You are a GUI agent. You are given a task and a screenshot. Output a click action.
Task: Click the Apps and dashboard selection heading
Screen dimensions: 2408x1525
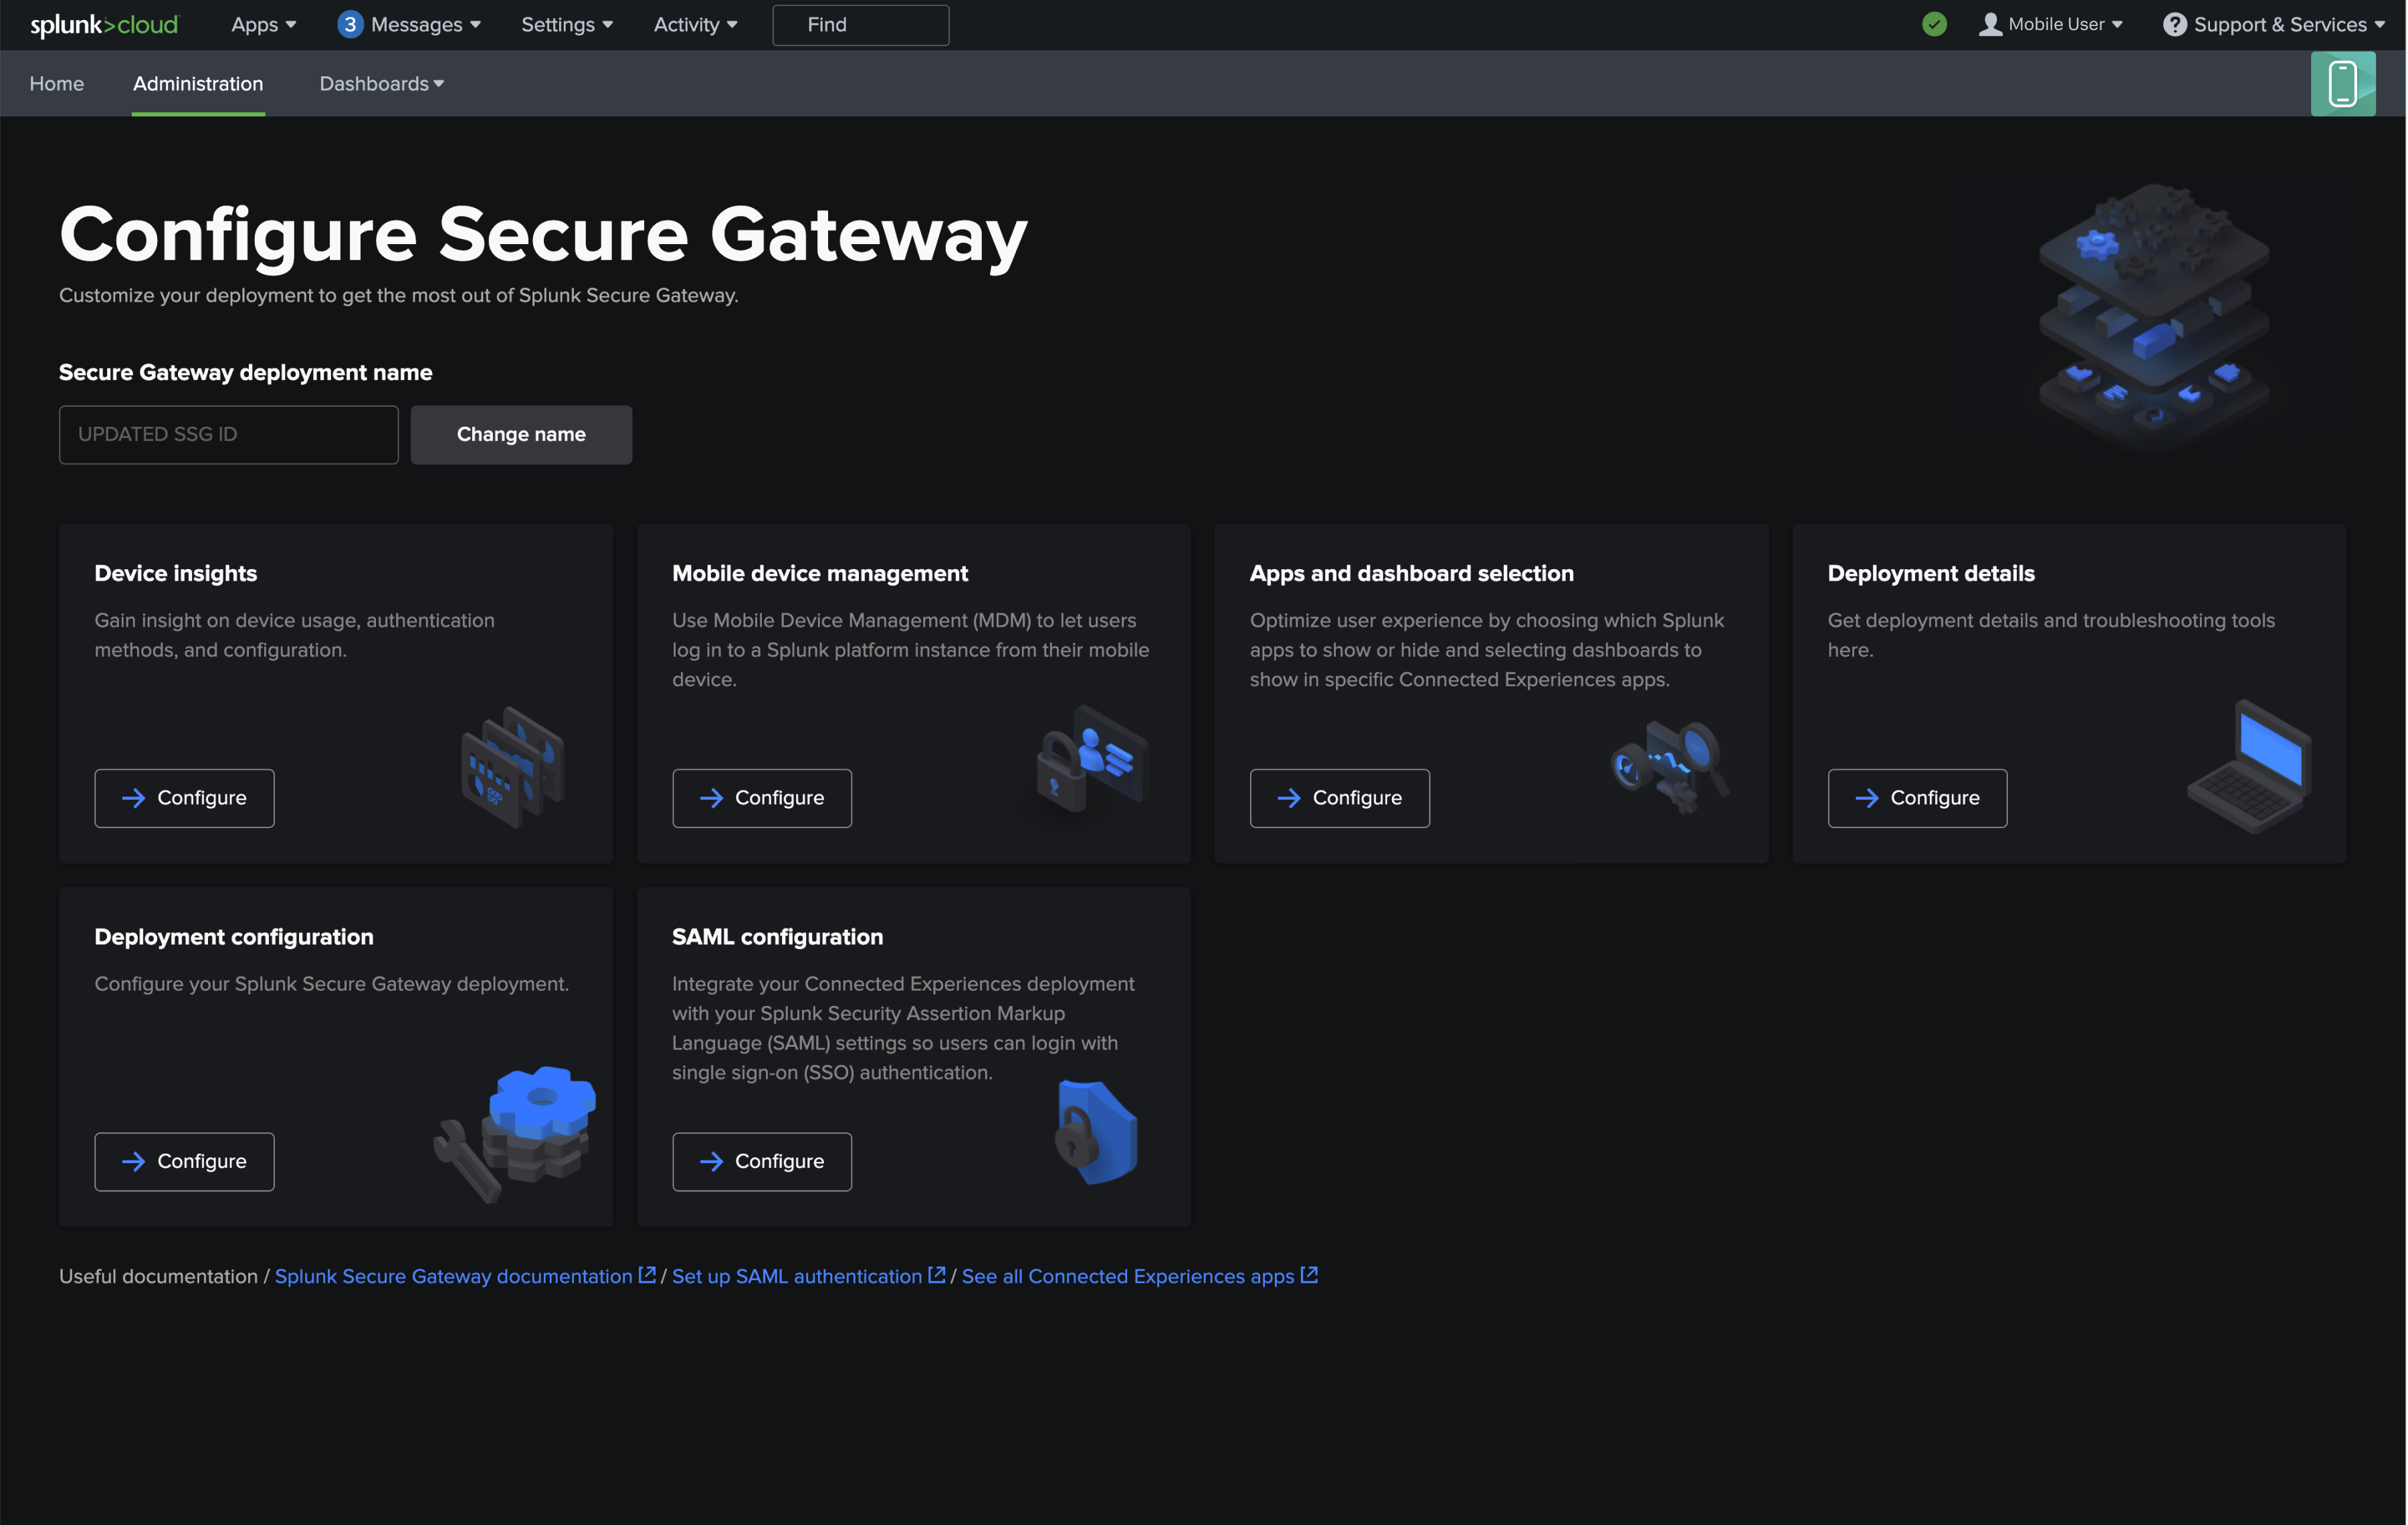(1411, 573)
